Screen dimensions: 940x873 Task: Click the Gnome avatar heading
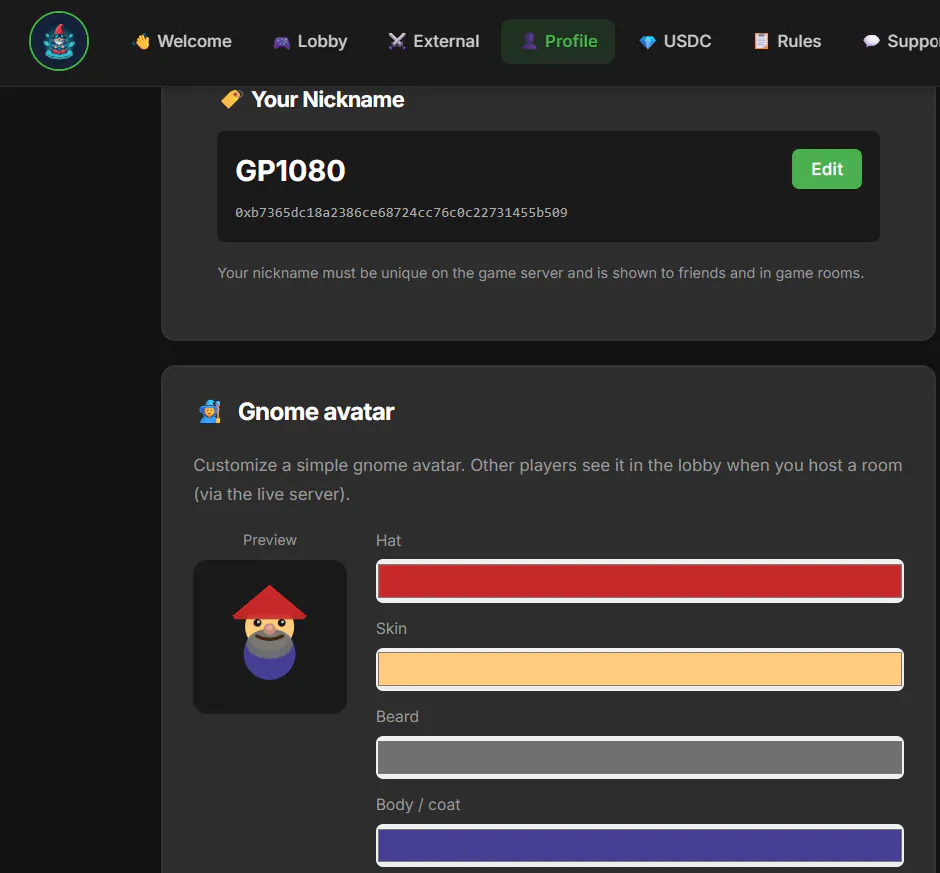coord(316,412)
